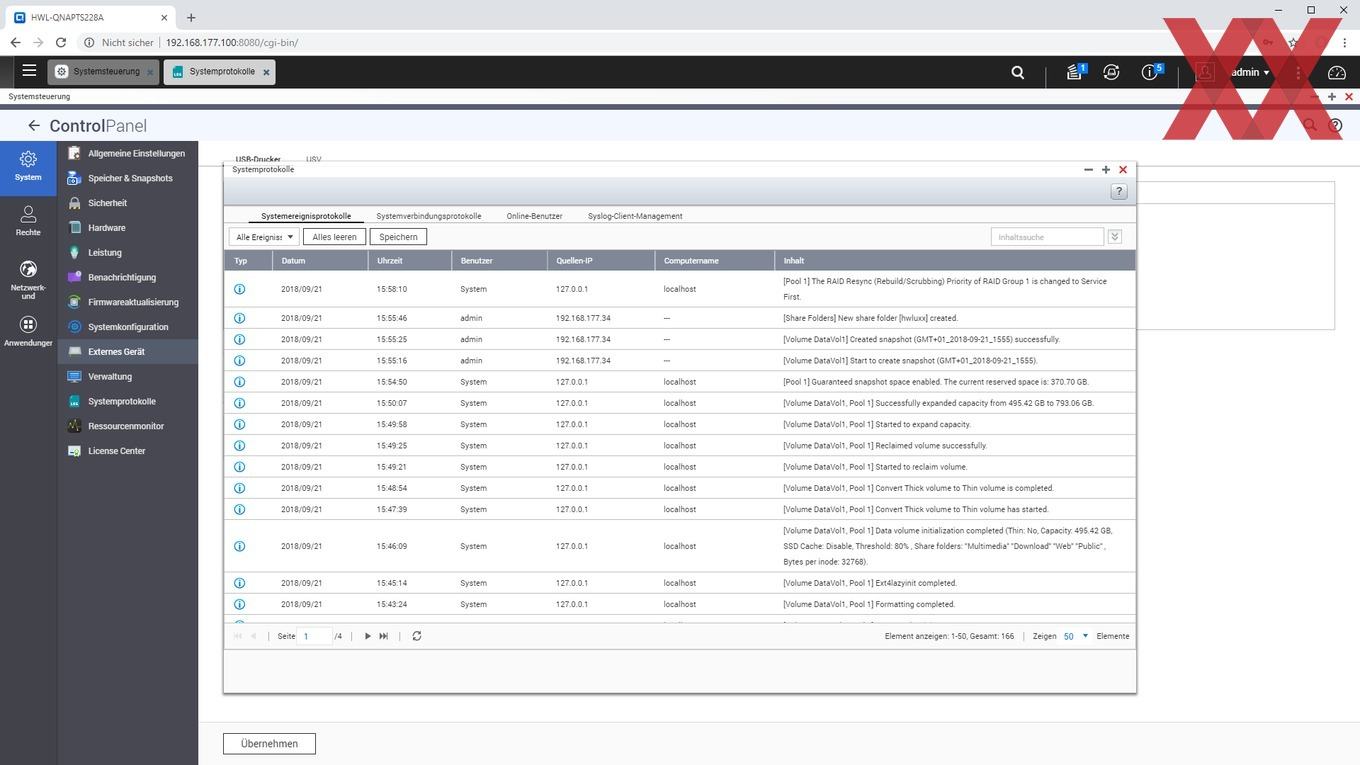
Task: Open Ressourcenmonitor
Action: click(128, 426)
